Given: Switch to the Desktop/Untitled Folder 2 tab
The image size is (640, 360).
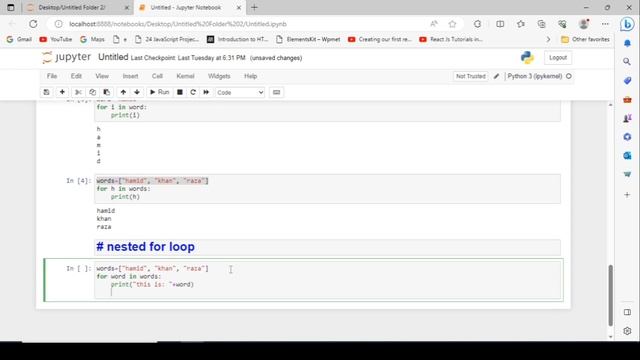Looking at the screenshot, I should click(x=72, y=7).
